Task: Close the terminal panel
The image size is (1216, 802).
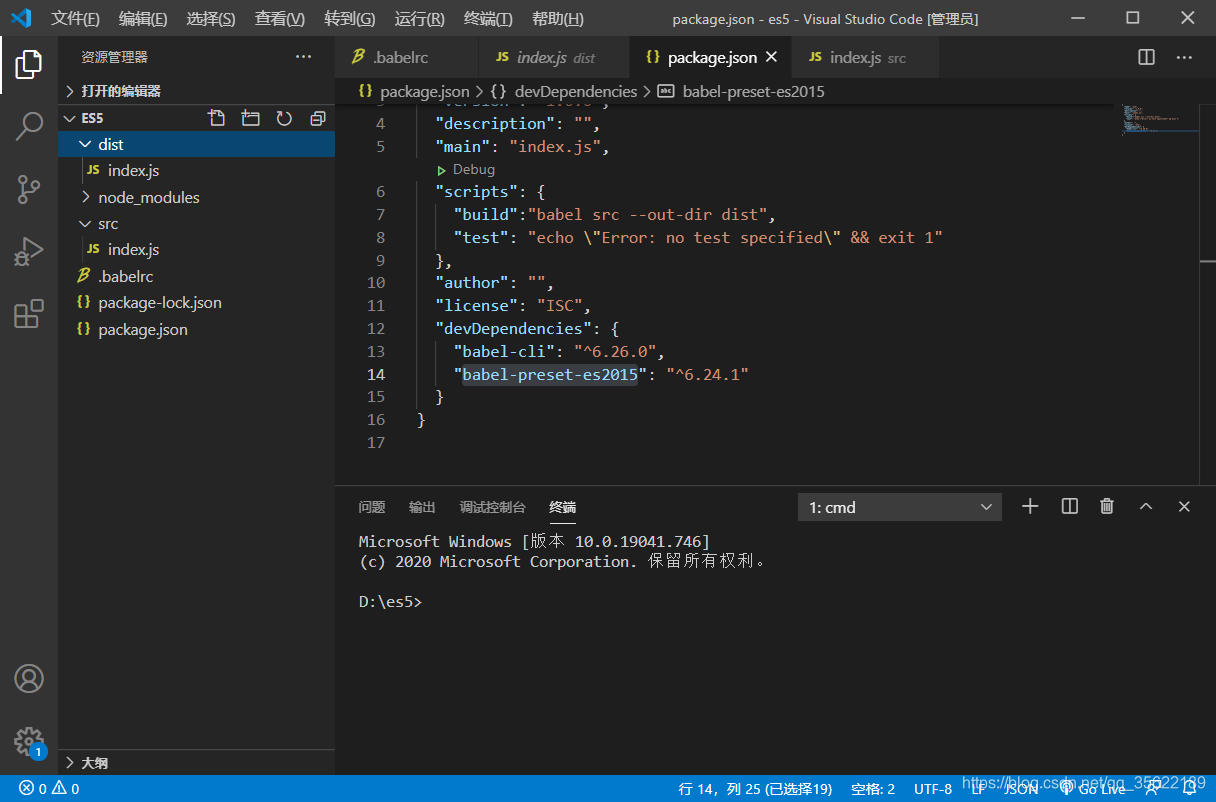Action: (1184, 507)
